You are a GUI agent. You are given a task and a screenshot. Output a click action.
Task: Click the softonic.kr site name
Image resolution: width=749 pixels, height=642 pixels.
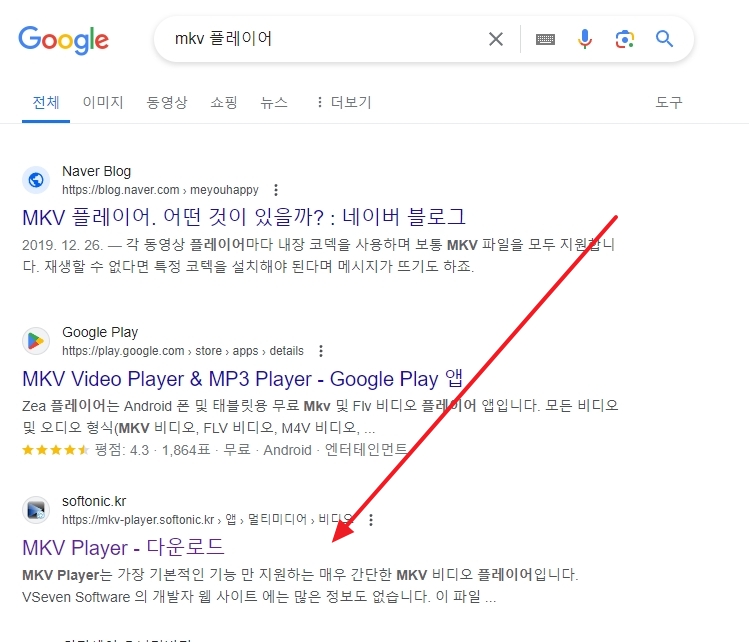tap(94, 502)
